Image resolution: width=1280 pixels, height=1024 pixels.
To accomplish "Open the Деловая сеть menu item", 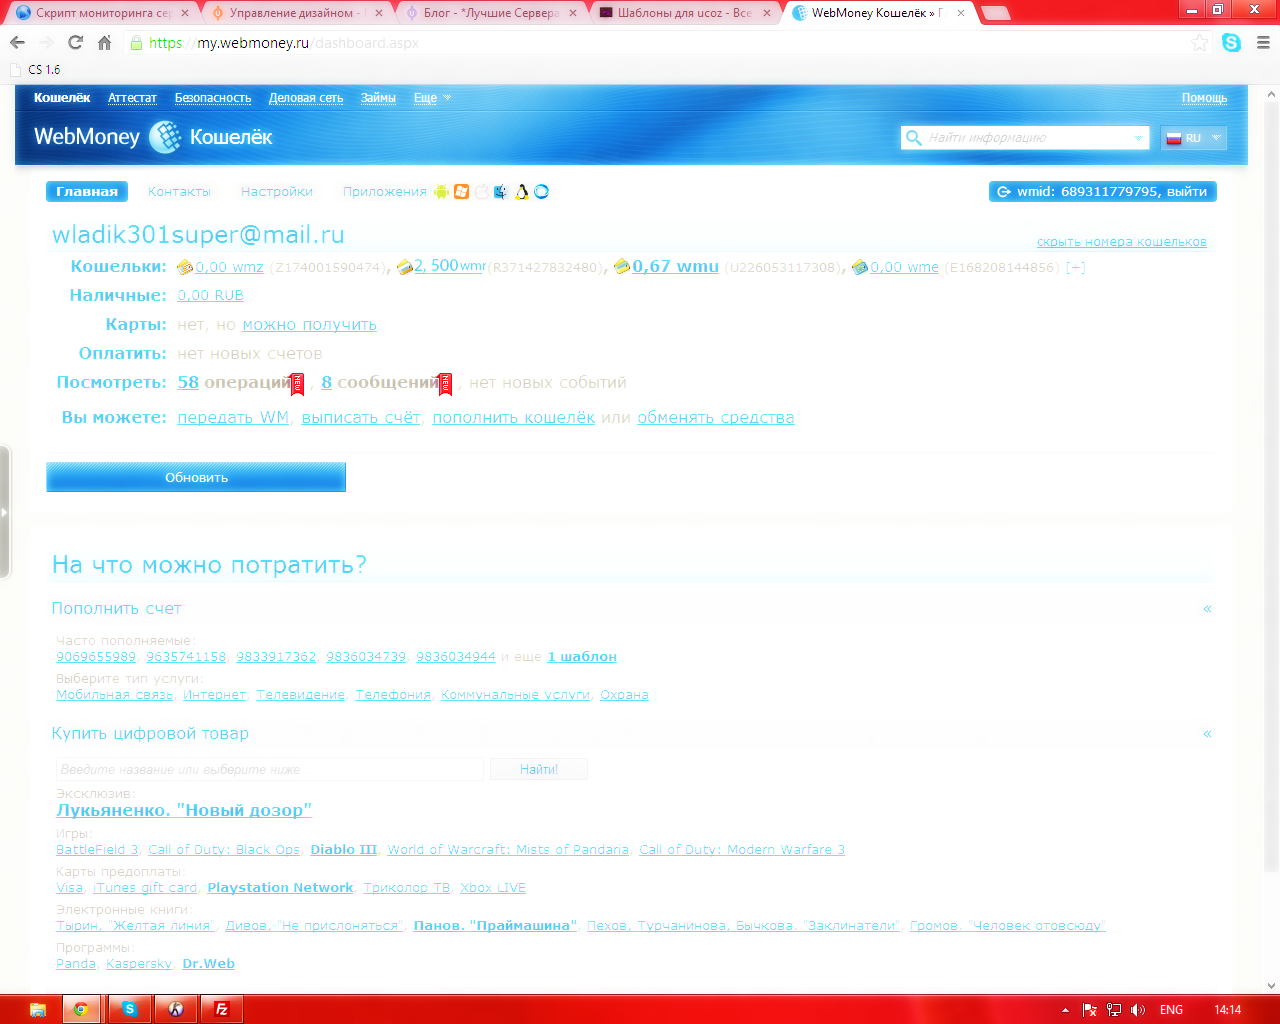I will click(x=306, y=98).
